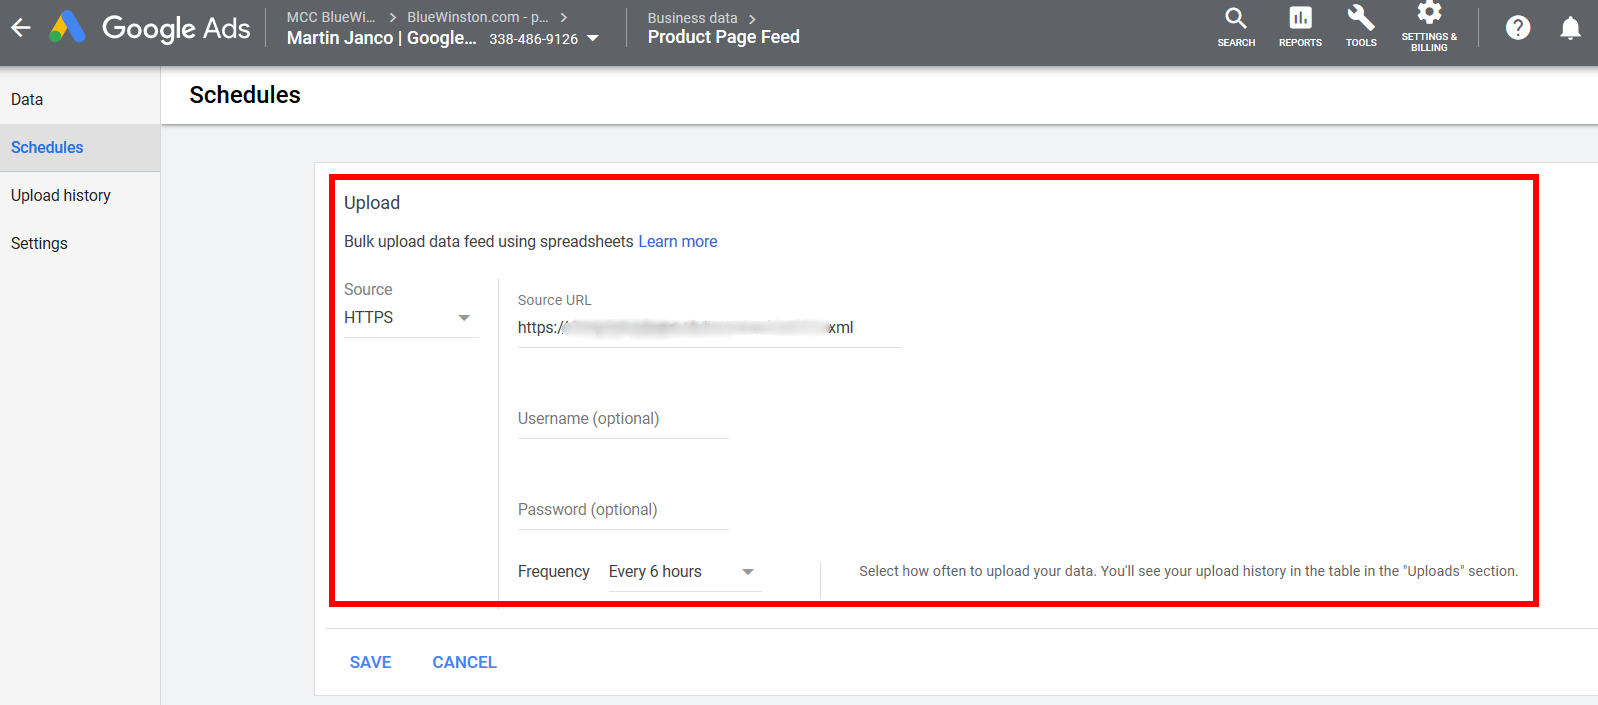
Task: View notifications bell
Action: [x=1570, y=28]
